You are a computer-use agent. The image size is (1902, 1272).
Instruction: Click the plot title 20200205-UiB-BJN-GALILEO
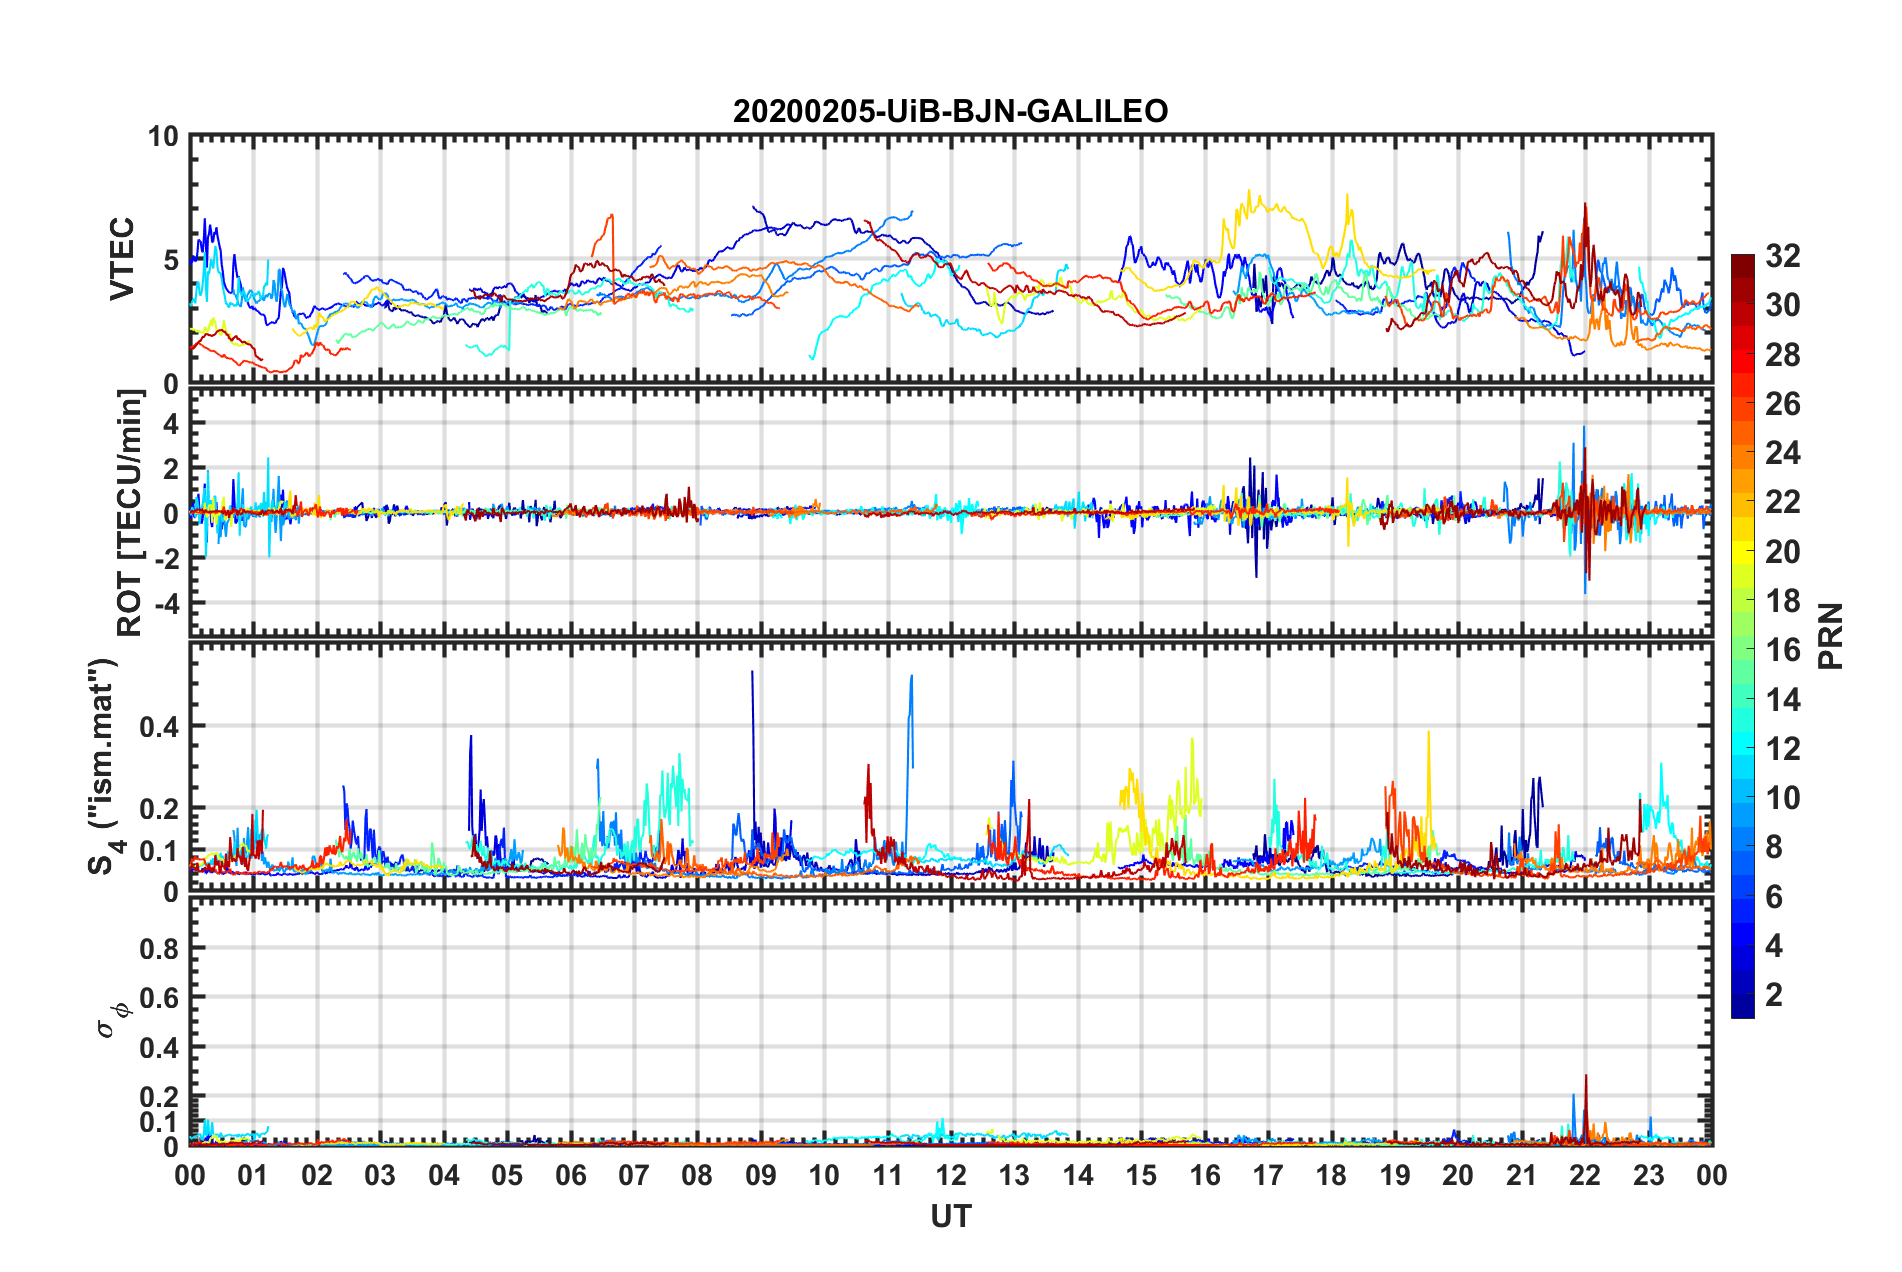click(950, 111)
